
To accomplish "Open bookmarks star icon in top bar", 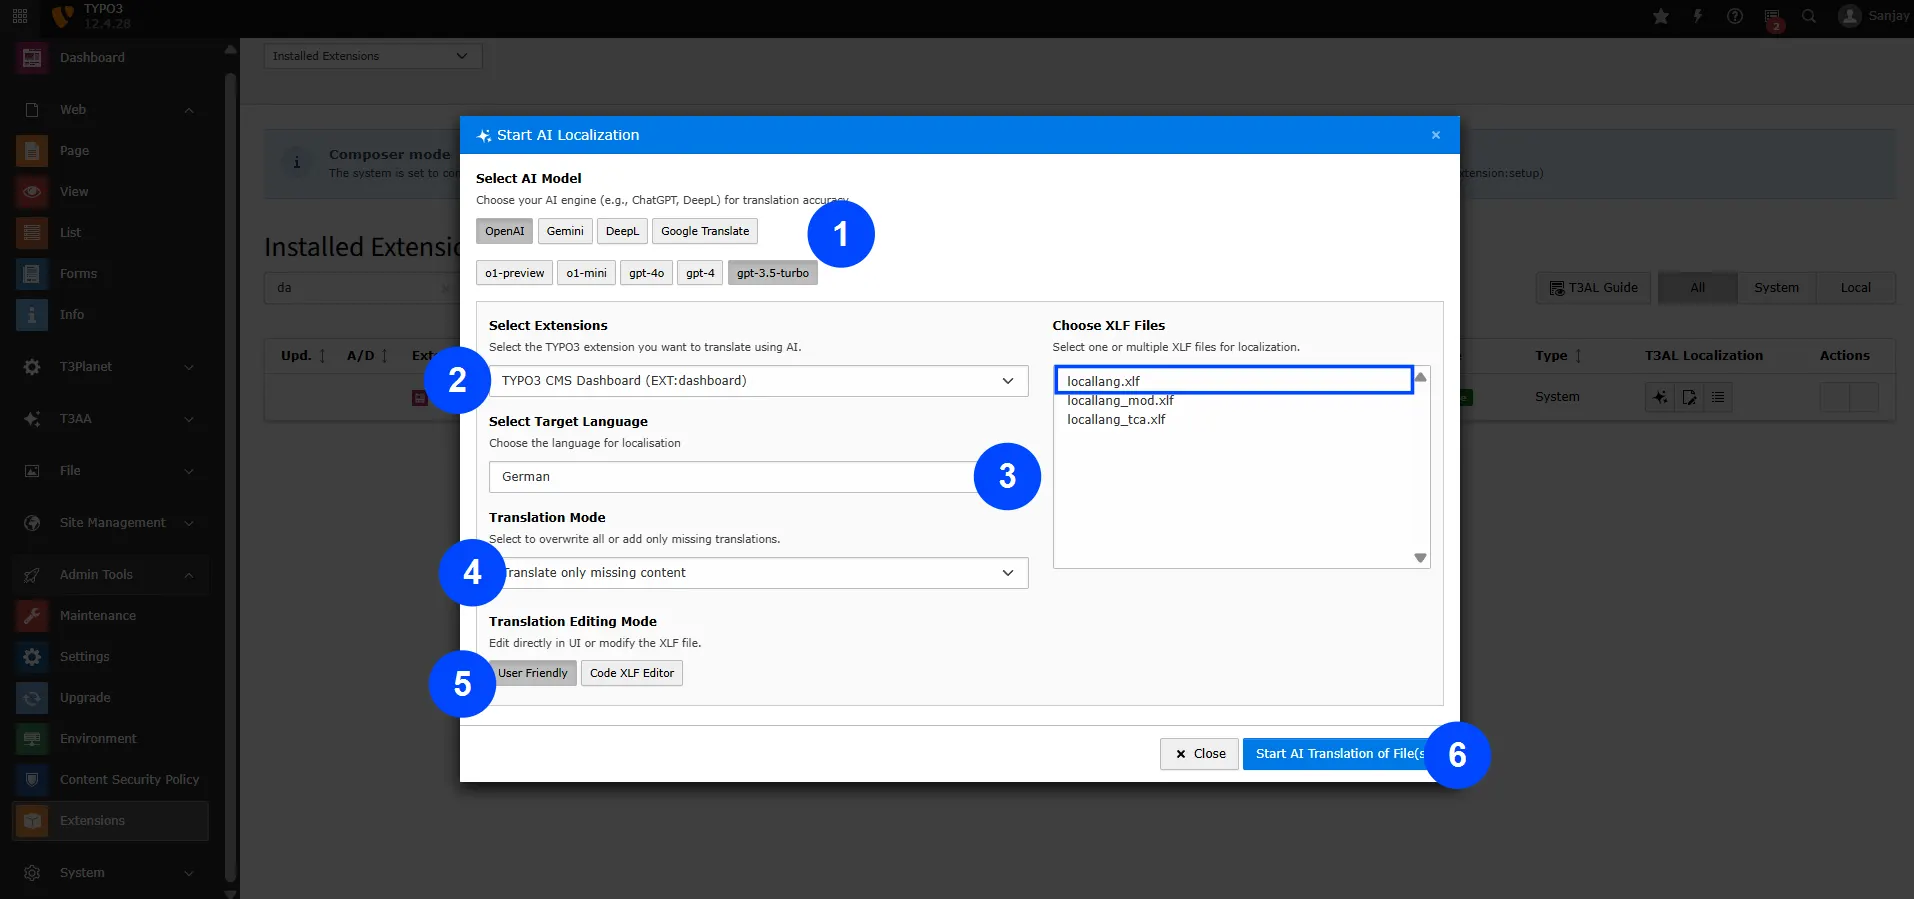I will click(1661, 16).
